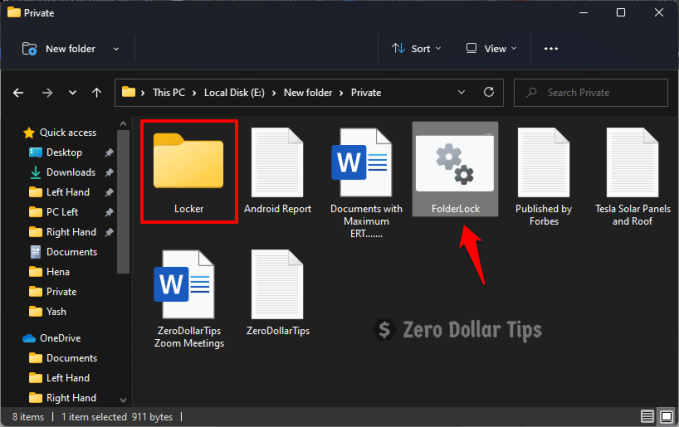Screen dimensions: 679x427
Task: Select the Published by Forbes file
Action: pos(543,165)
